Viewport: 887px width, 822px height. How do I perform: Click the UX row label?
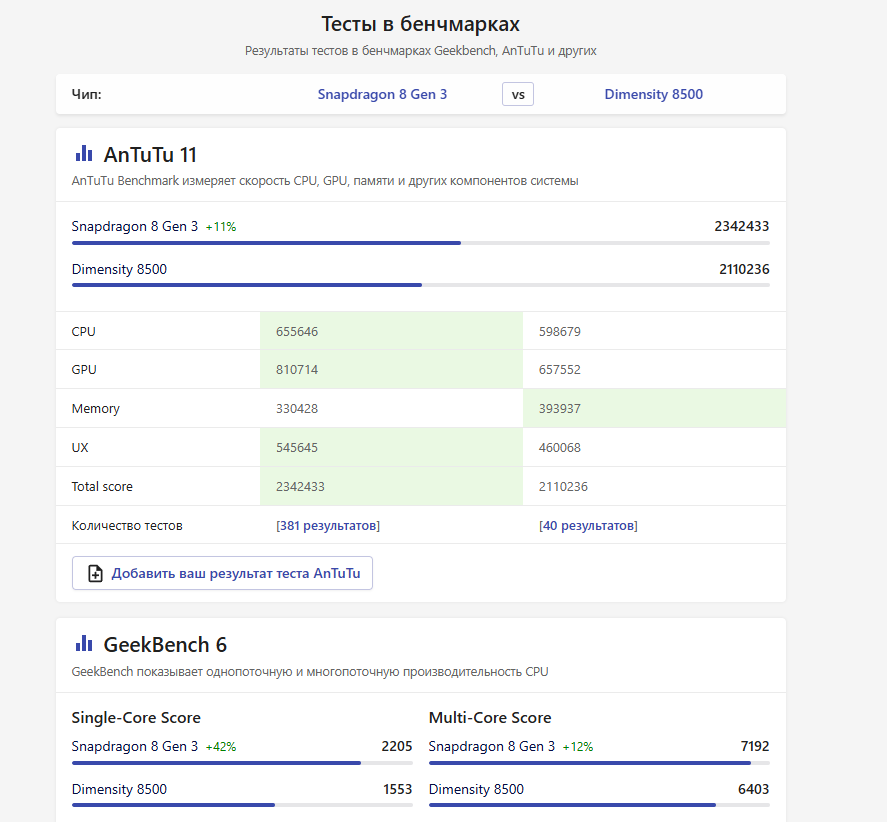80,447
